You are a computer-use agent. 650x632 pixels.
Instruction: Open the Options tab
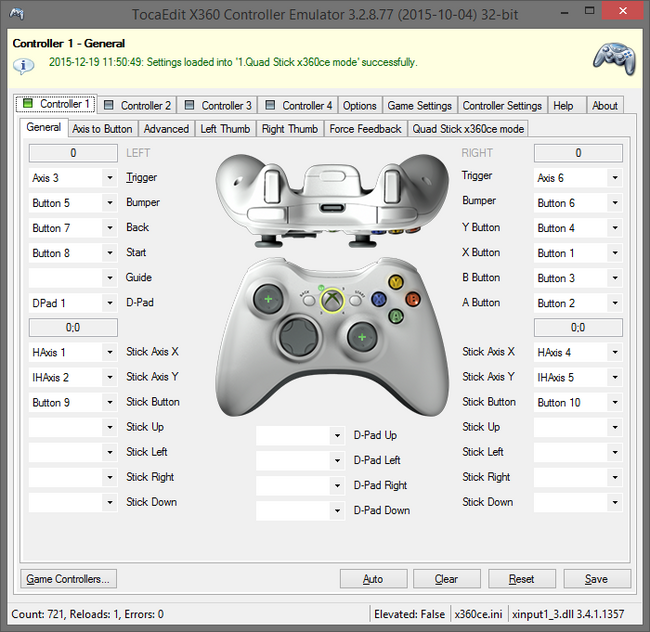[359, 105]
